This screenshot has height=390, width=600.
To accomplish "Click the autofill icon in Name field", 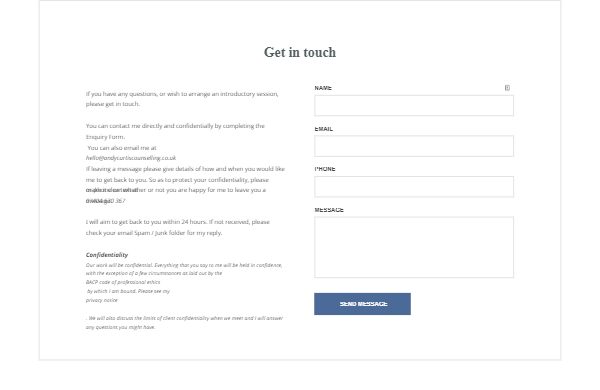I will (x=507, y=88).
